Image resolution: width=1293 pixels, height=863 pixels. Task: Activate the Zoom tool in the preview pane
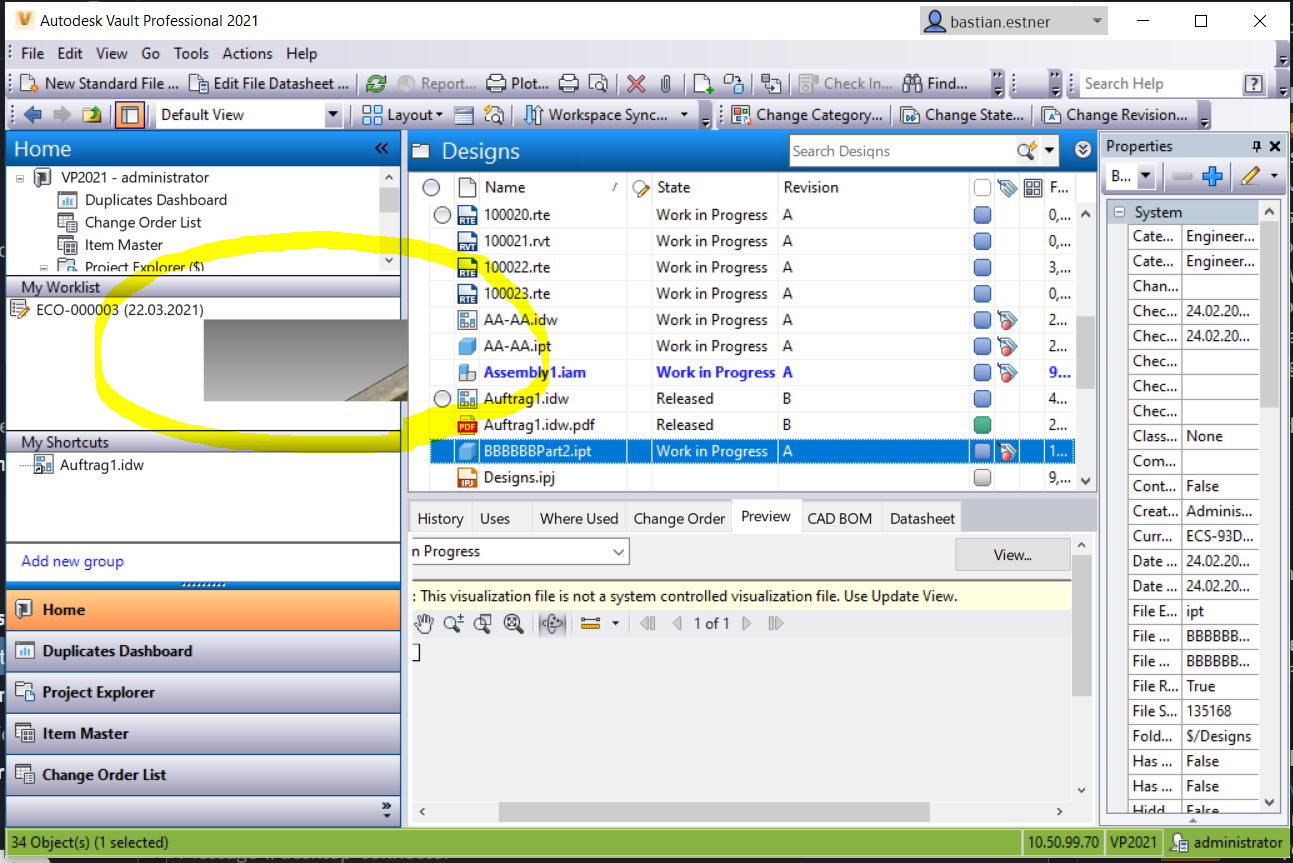coord(452,623)
